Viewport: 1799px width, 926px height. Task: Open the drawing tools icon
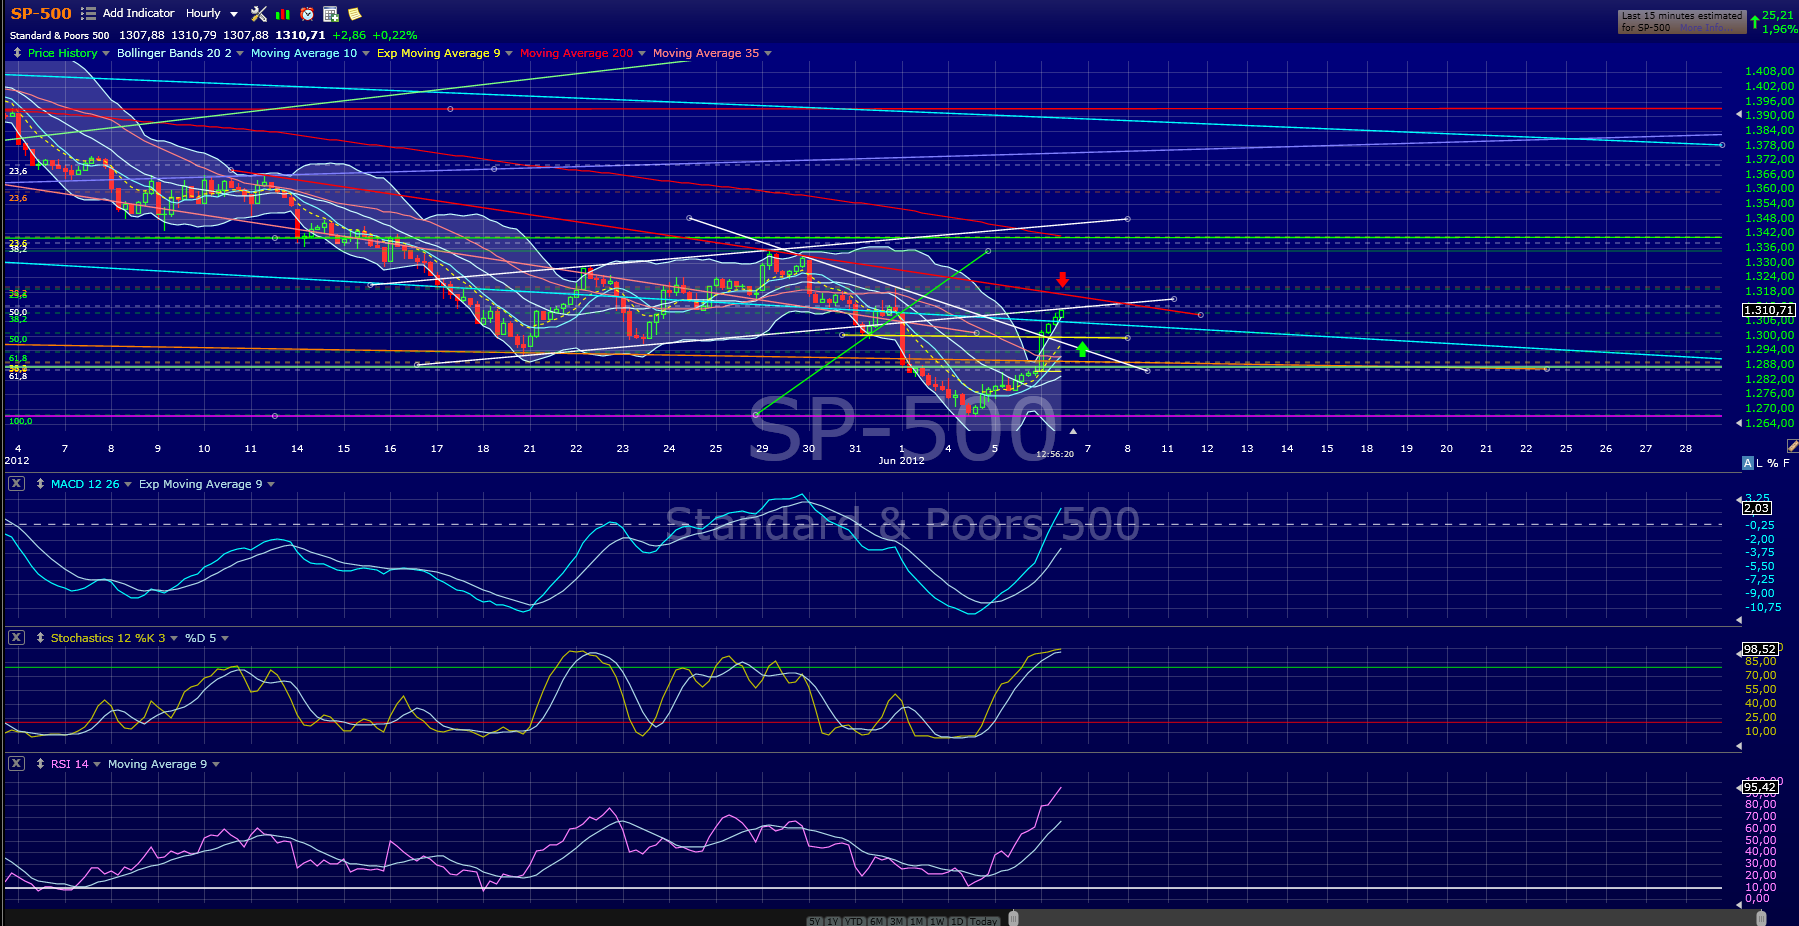pos(259,14)
